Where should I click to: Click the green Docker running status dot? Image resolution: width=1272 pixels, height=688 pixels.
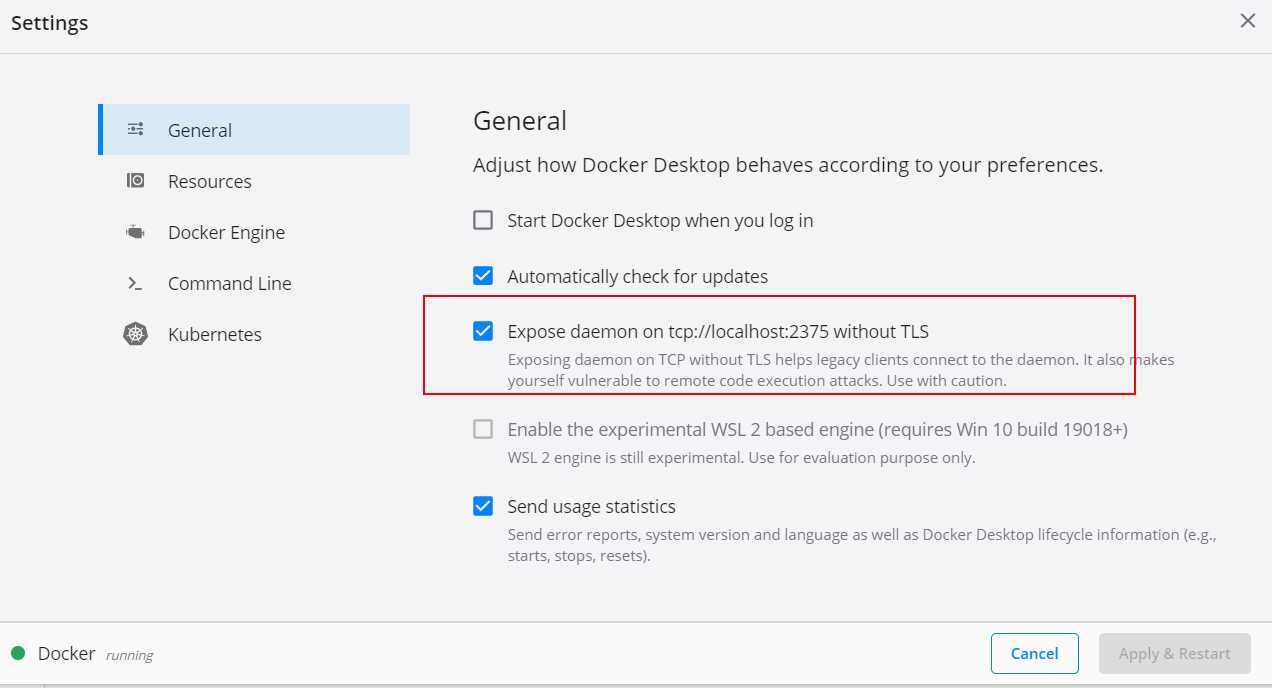click(18, 653)
